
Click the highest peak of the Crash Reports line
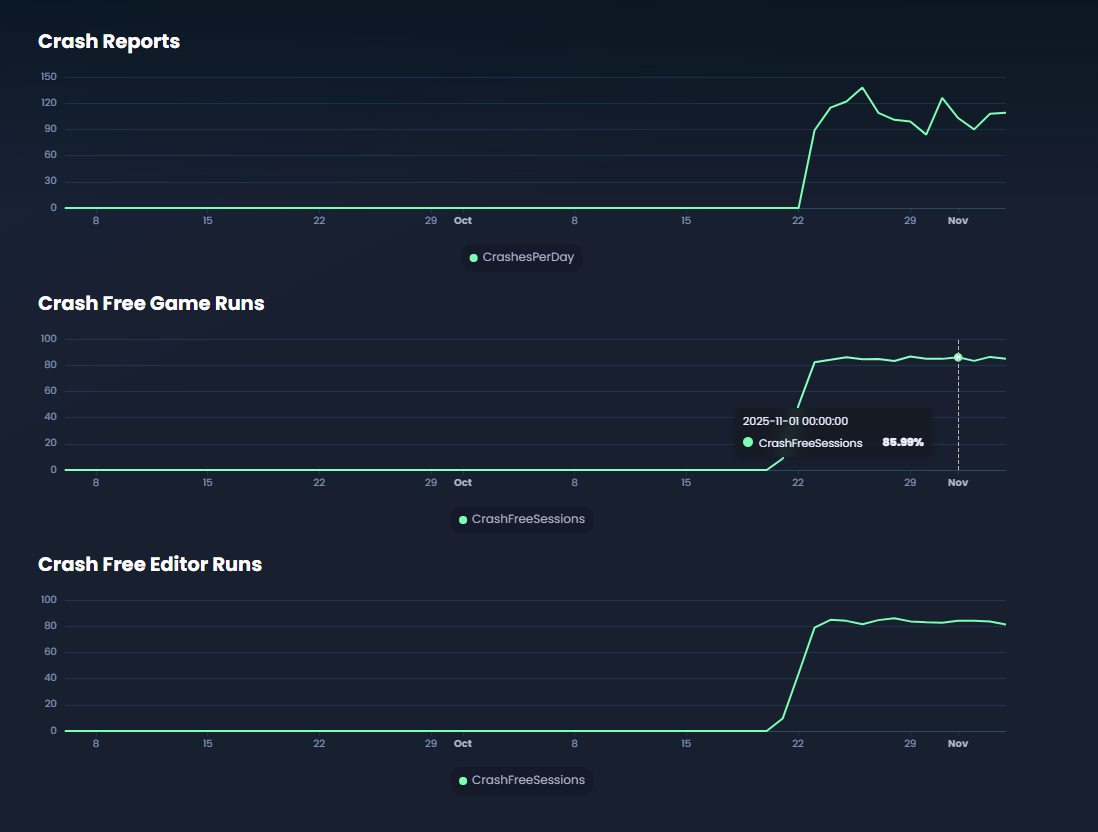(x=863, y=88)
